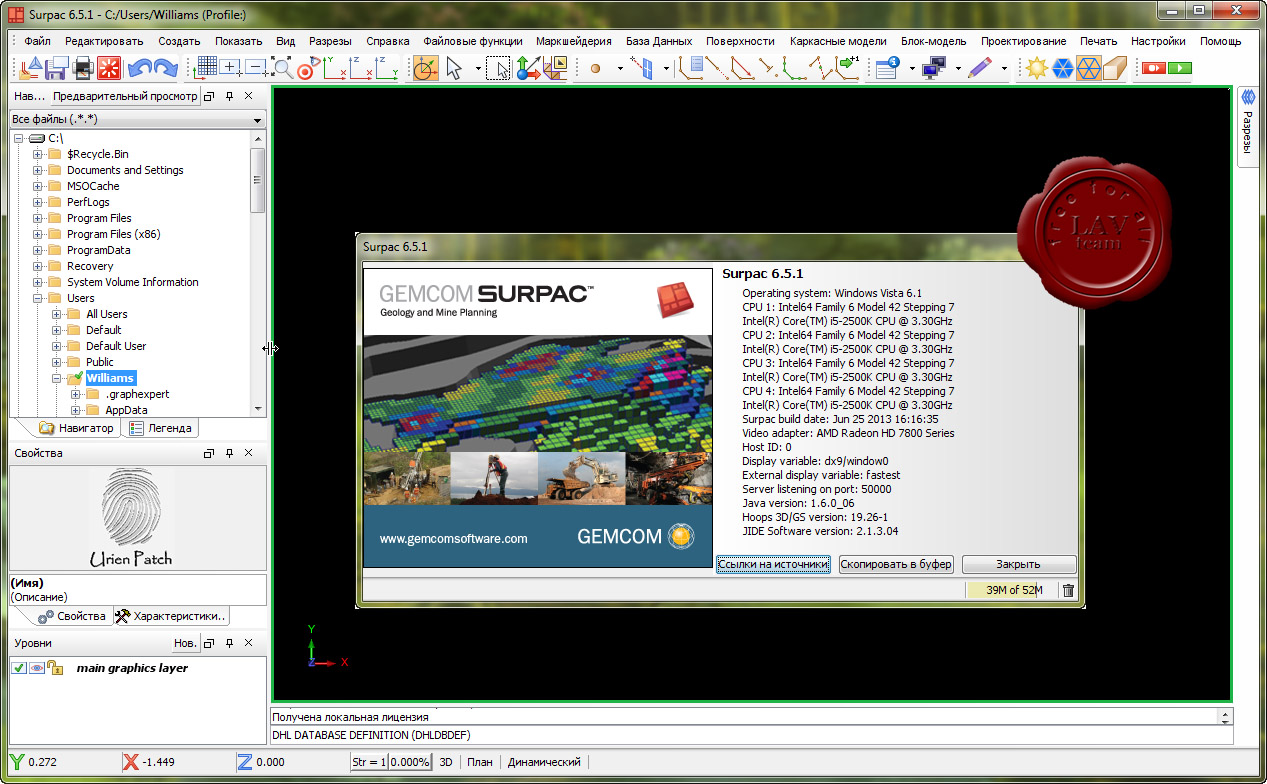The height and width of the screenshot is (784, 1267).
Task: Click the network monitors icon
Action: tap(934, 68)
